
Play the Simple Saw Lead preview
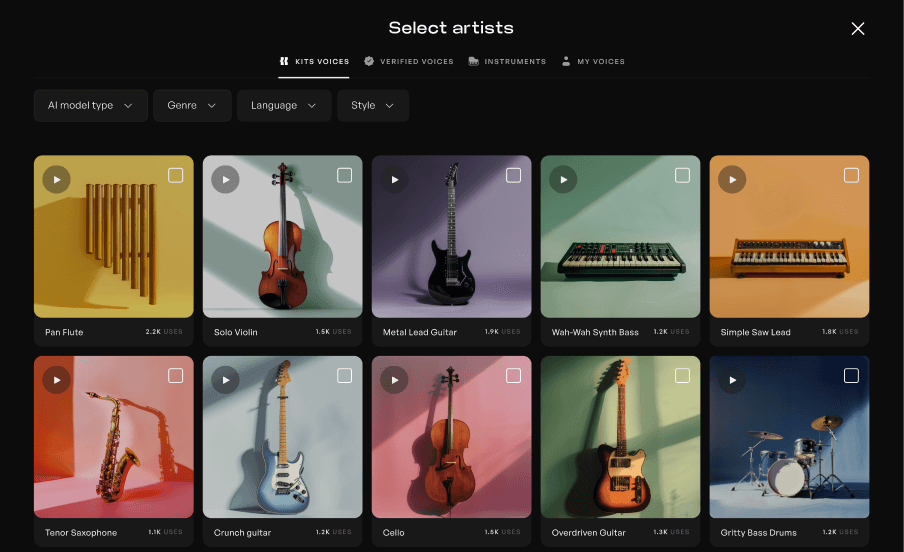(732, 179)
